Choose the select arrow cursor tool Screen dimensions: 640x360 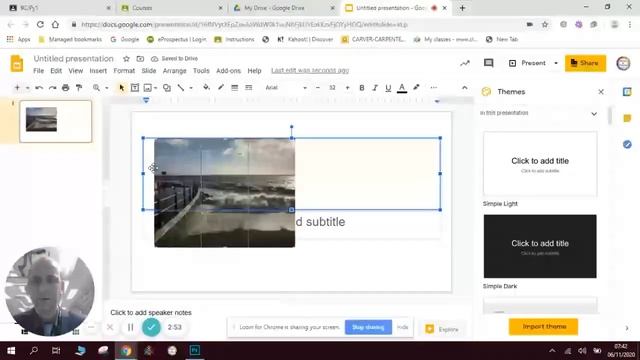click(x=122, y=88)
